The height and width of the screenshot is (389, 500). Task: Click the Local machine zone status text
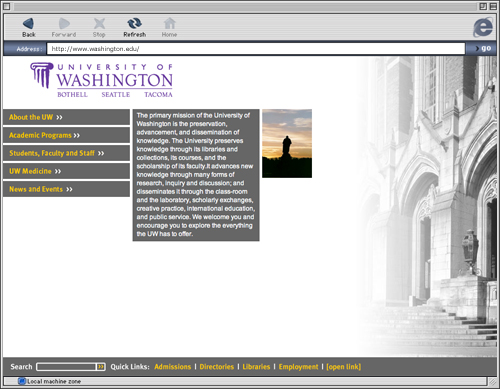click(54, 381)
